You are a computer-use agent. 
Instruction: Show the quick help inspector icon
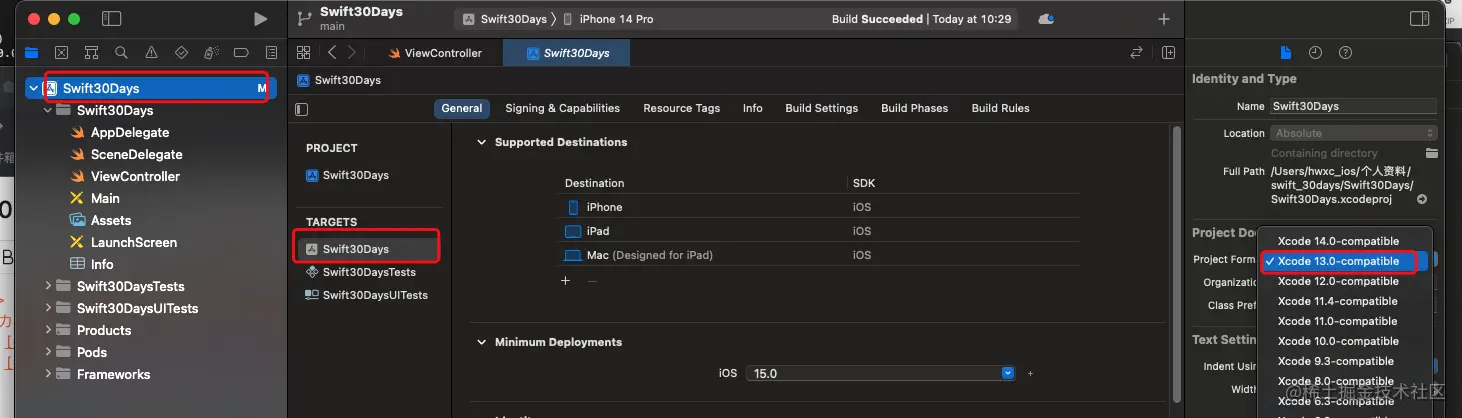[x=1345, y=53]
